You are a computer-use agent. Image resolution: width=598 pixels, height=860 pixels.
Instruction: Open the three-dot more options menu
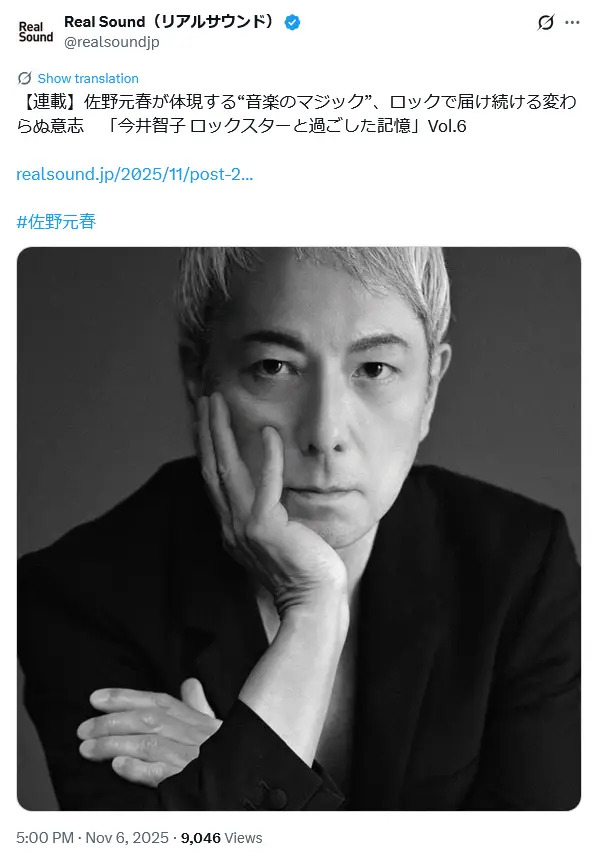pyautogui.click(x=572, y=22)
